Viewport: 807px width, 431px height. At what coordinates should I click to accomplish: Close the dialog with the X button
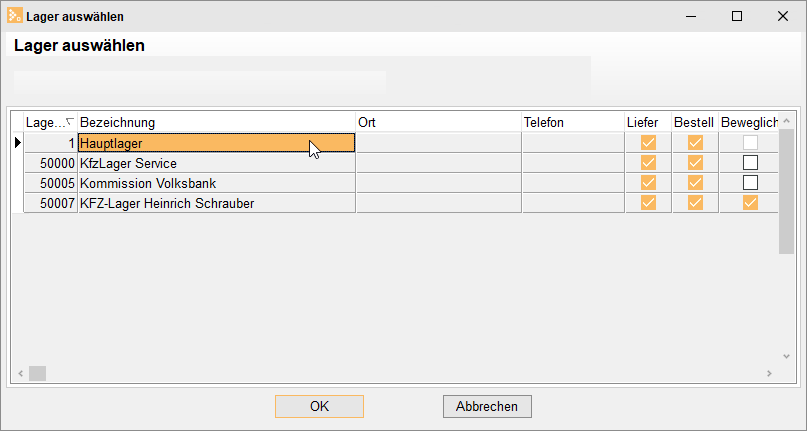tap(783, 16)
